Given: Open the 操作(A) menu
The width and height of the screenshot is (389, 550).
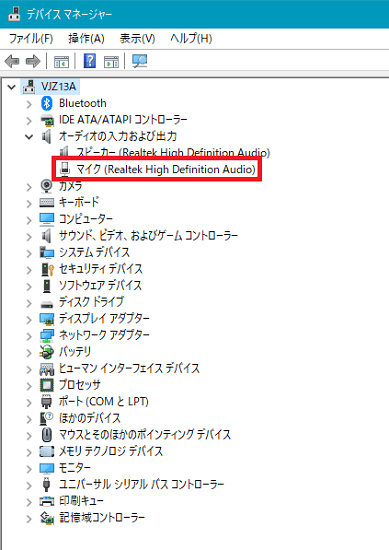Looking at the screenshot, I should coord(86,38).
